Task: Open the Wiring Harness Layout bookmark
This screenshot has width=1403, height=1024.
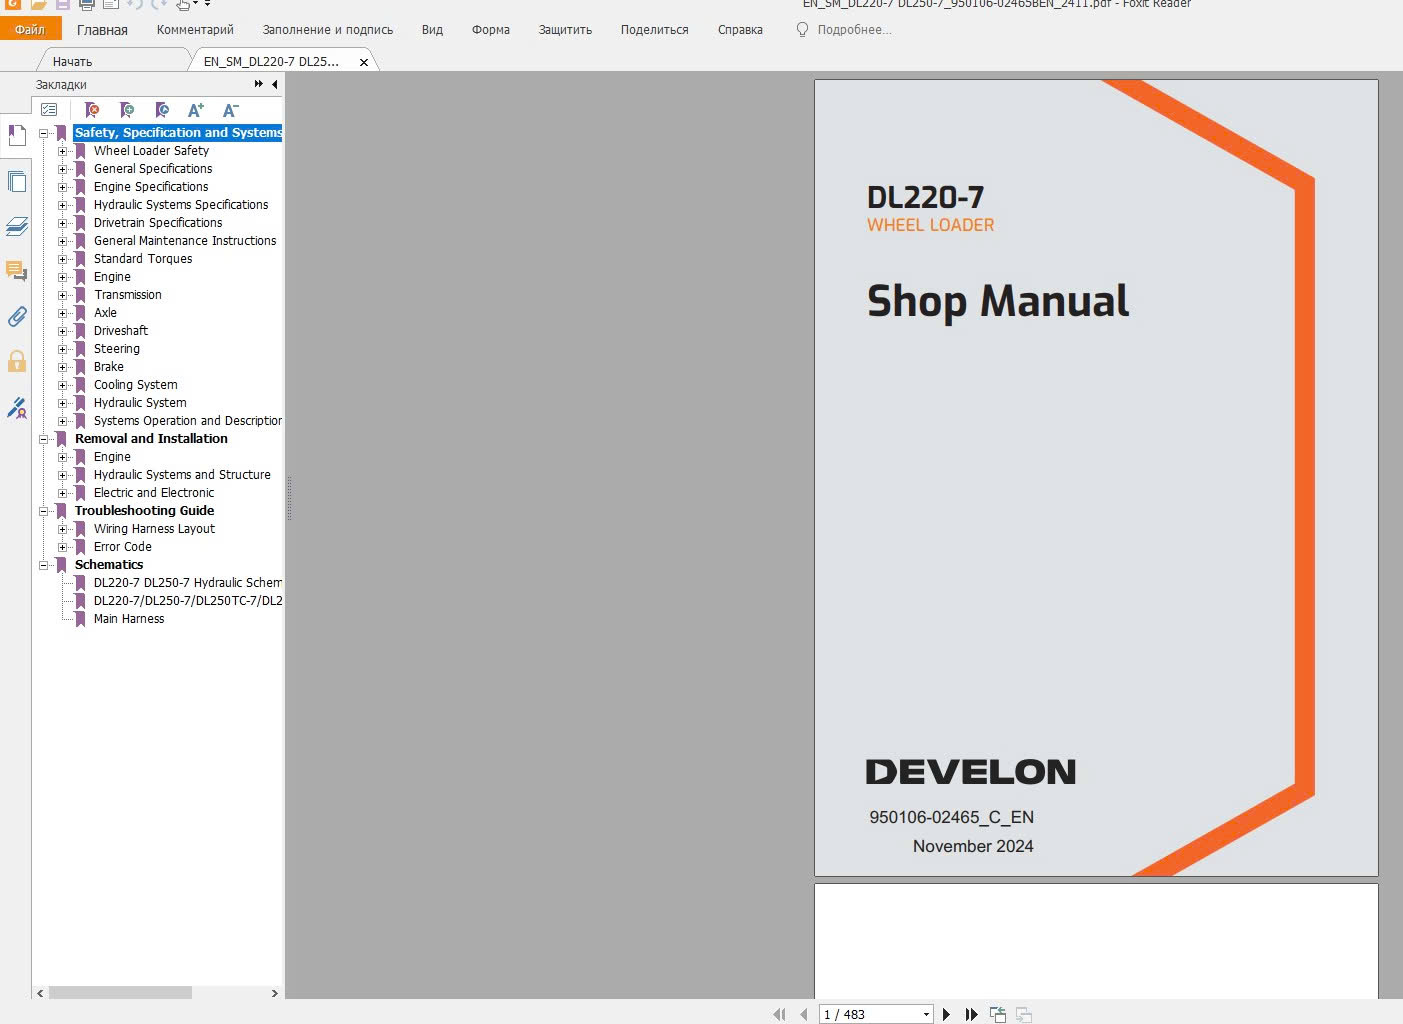Action: (x=154, y=529)
